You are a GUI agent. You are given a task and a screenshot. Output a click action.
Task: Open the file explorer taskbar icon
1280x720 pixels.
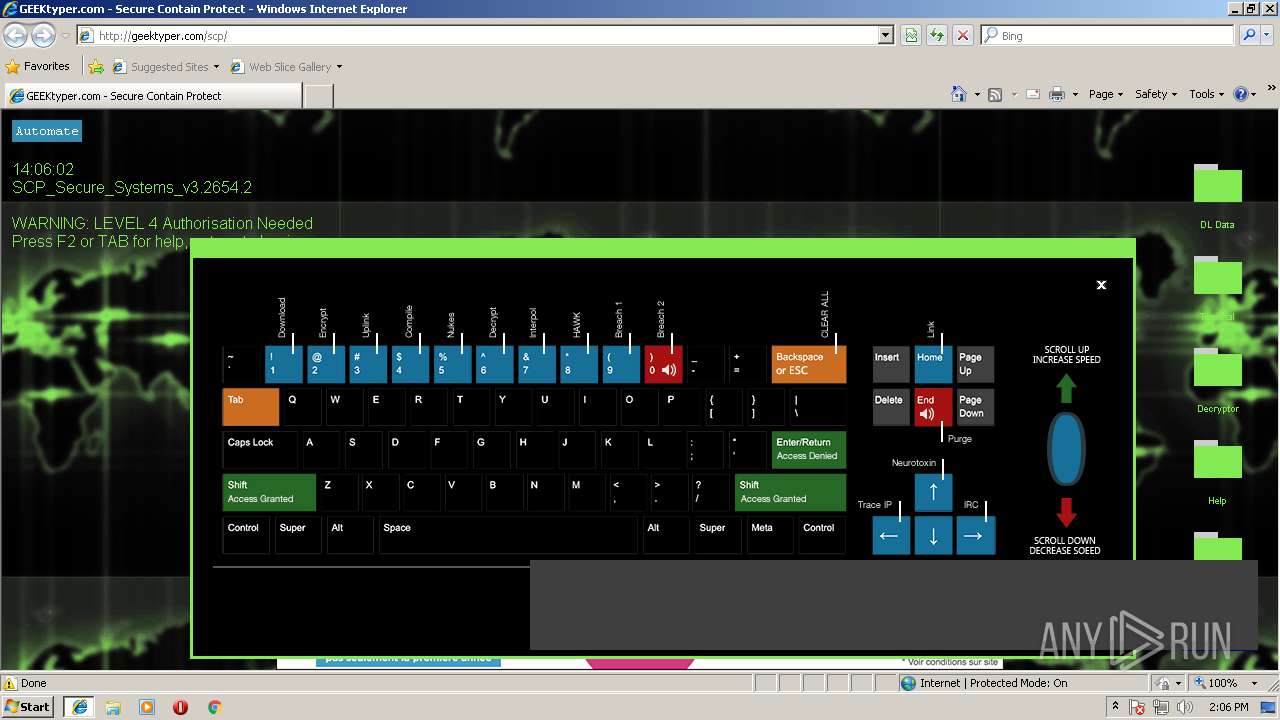pyautogui.click(x=113, y=707)
